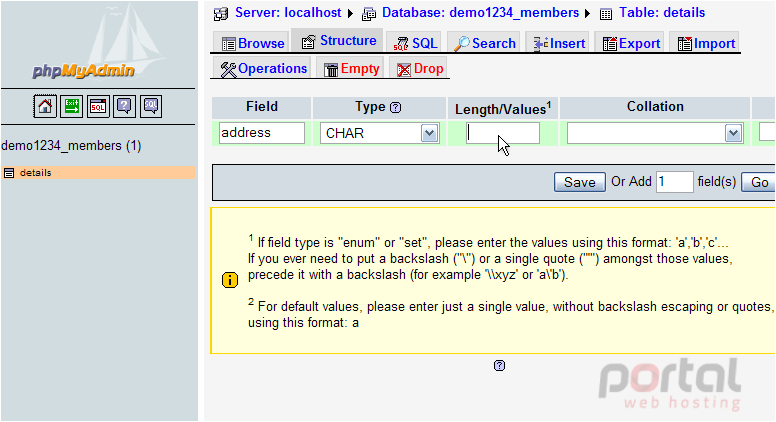Select the details table in sidebar
Viewport: 776px width, 422px height.
coord(36,173)
